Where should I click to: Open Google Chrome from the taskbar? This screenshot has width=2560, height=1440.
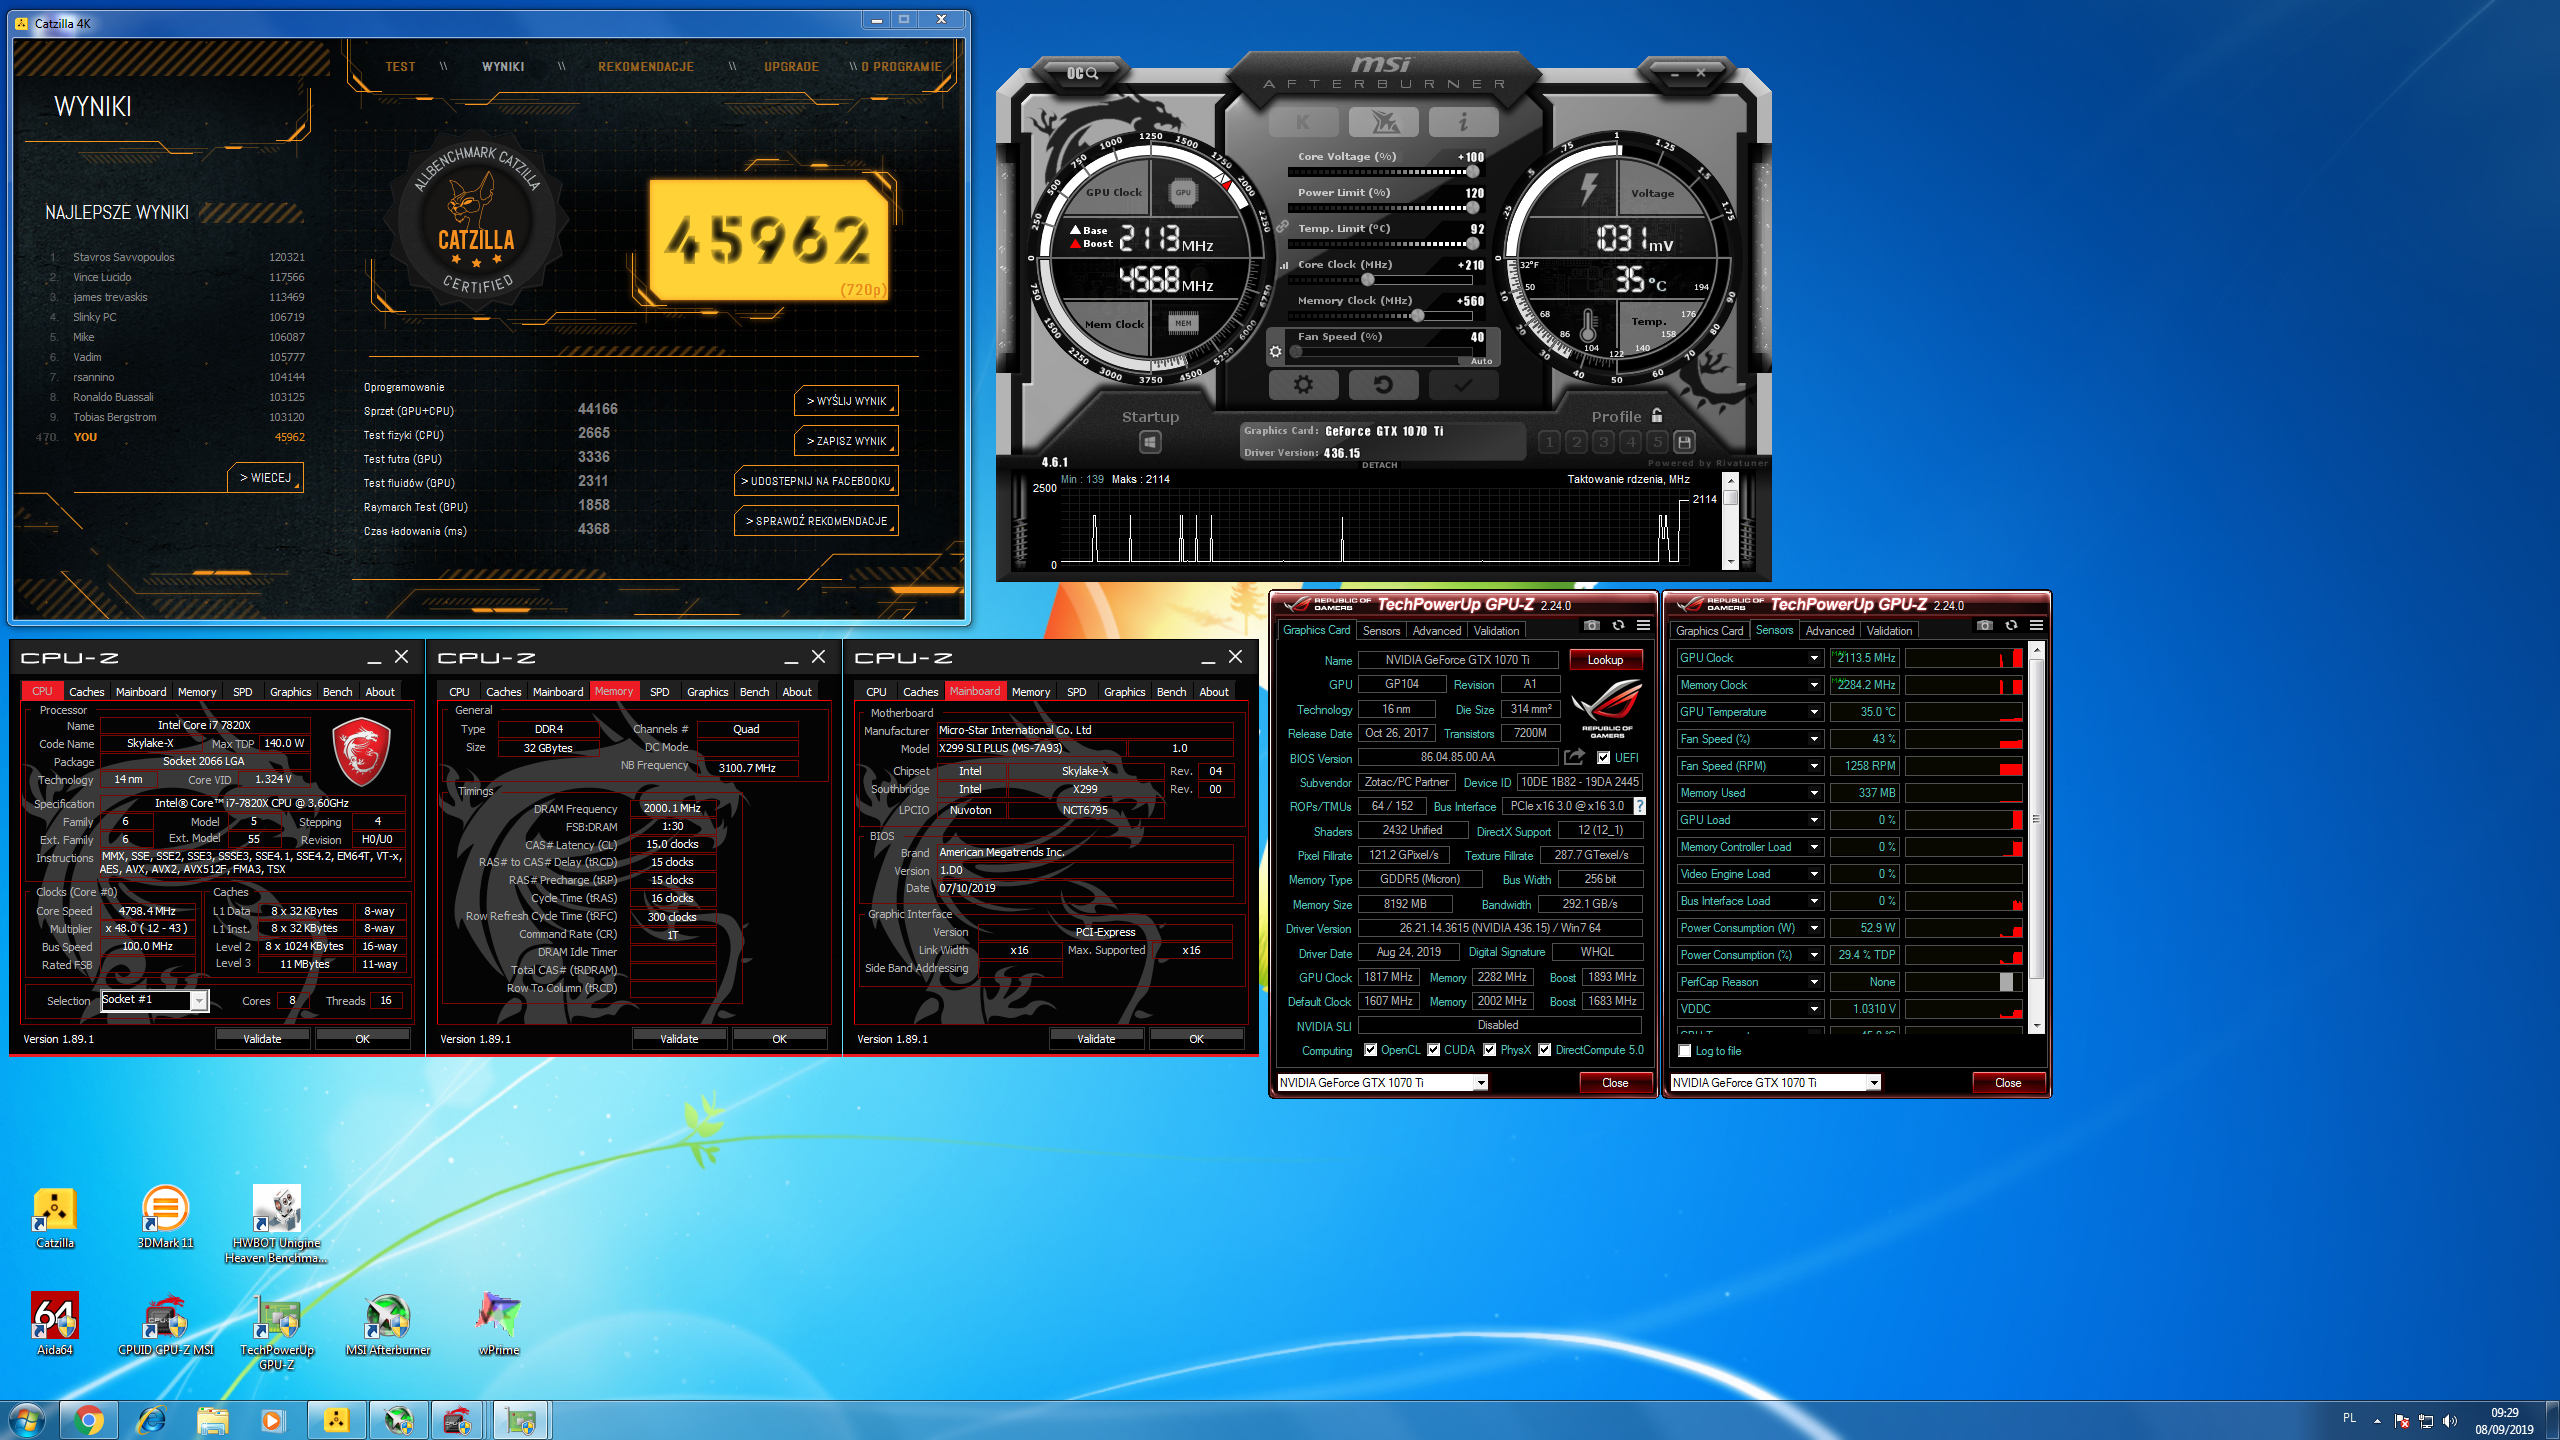pos(88,1420)
